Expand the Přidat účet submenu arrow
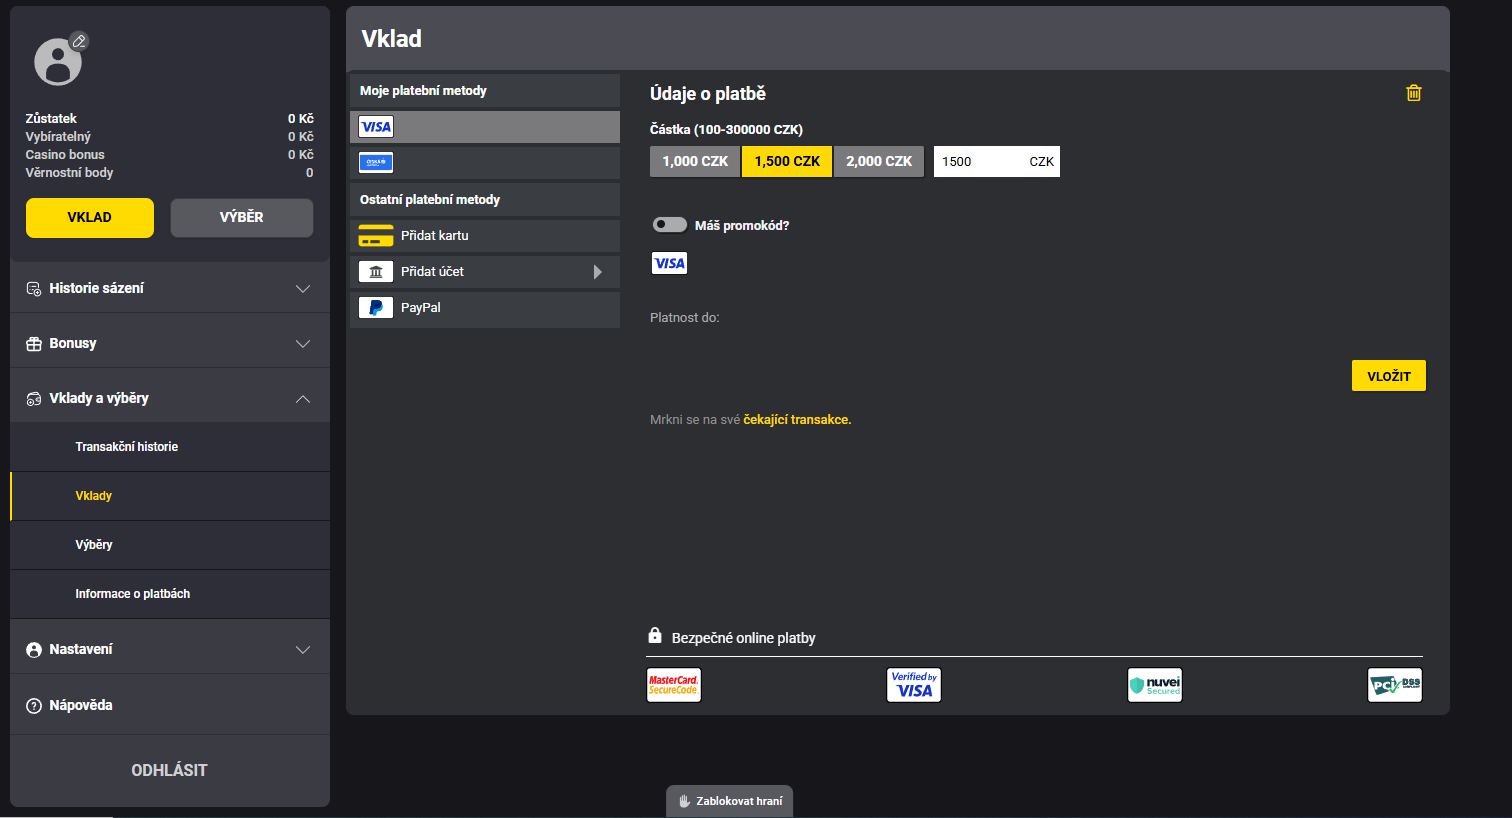The height and width of the screenshot is (818, 1512). [598, 272]
